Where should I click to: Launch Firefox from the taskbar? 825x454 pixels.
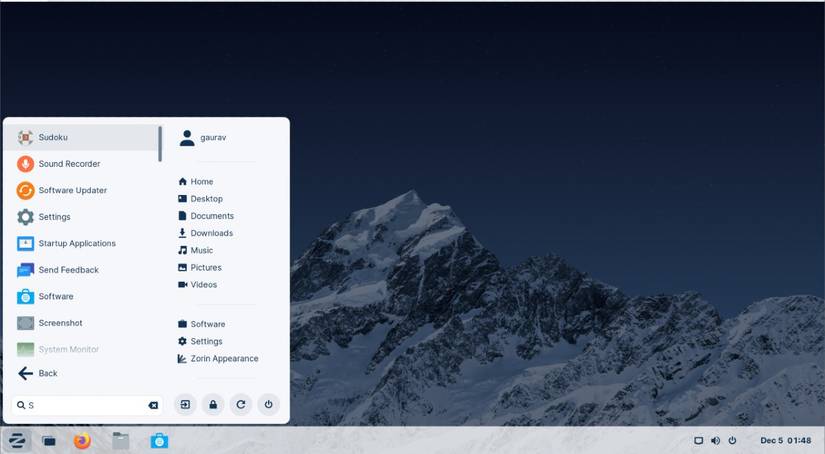pos(82,441)
